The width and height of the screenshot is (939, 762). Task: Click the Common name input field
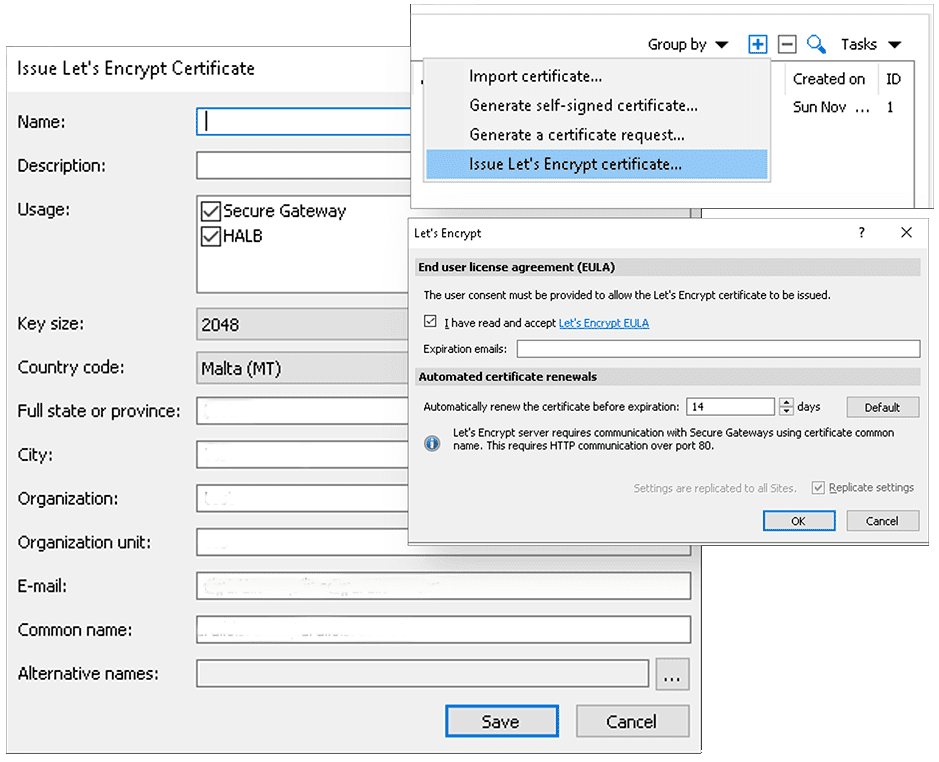[443, 630]
